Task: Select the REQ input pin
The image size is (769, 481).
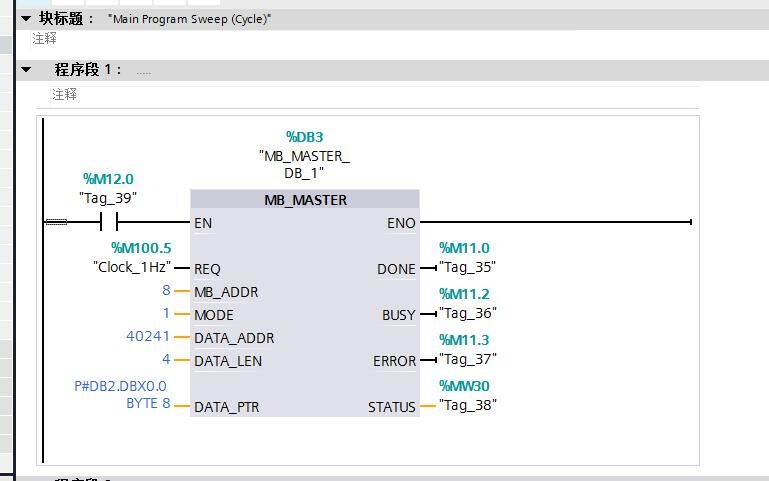Action: [x=207, y=269]
